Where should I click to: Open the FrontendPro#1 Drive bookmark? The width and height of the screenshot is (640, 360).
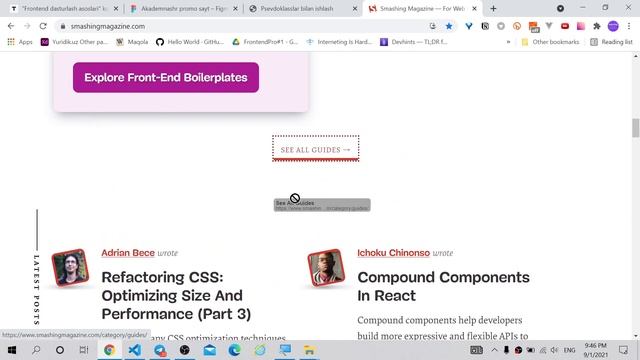[x=265, y=42]
